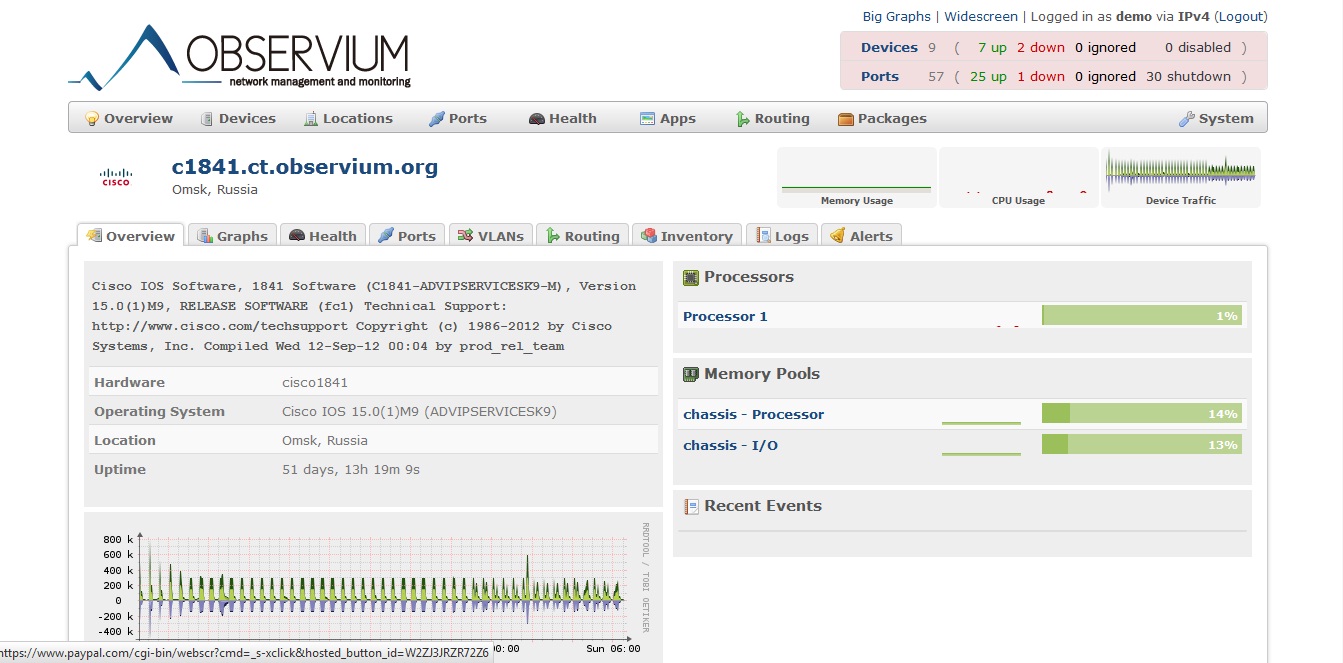Click the Memory Pools icon
Viewport: 1343px width, 663px height.
tap(690, 374)
